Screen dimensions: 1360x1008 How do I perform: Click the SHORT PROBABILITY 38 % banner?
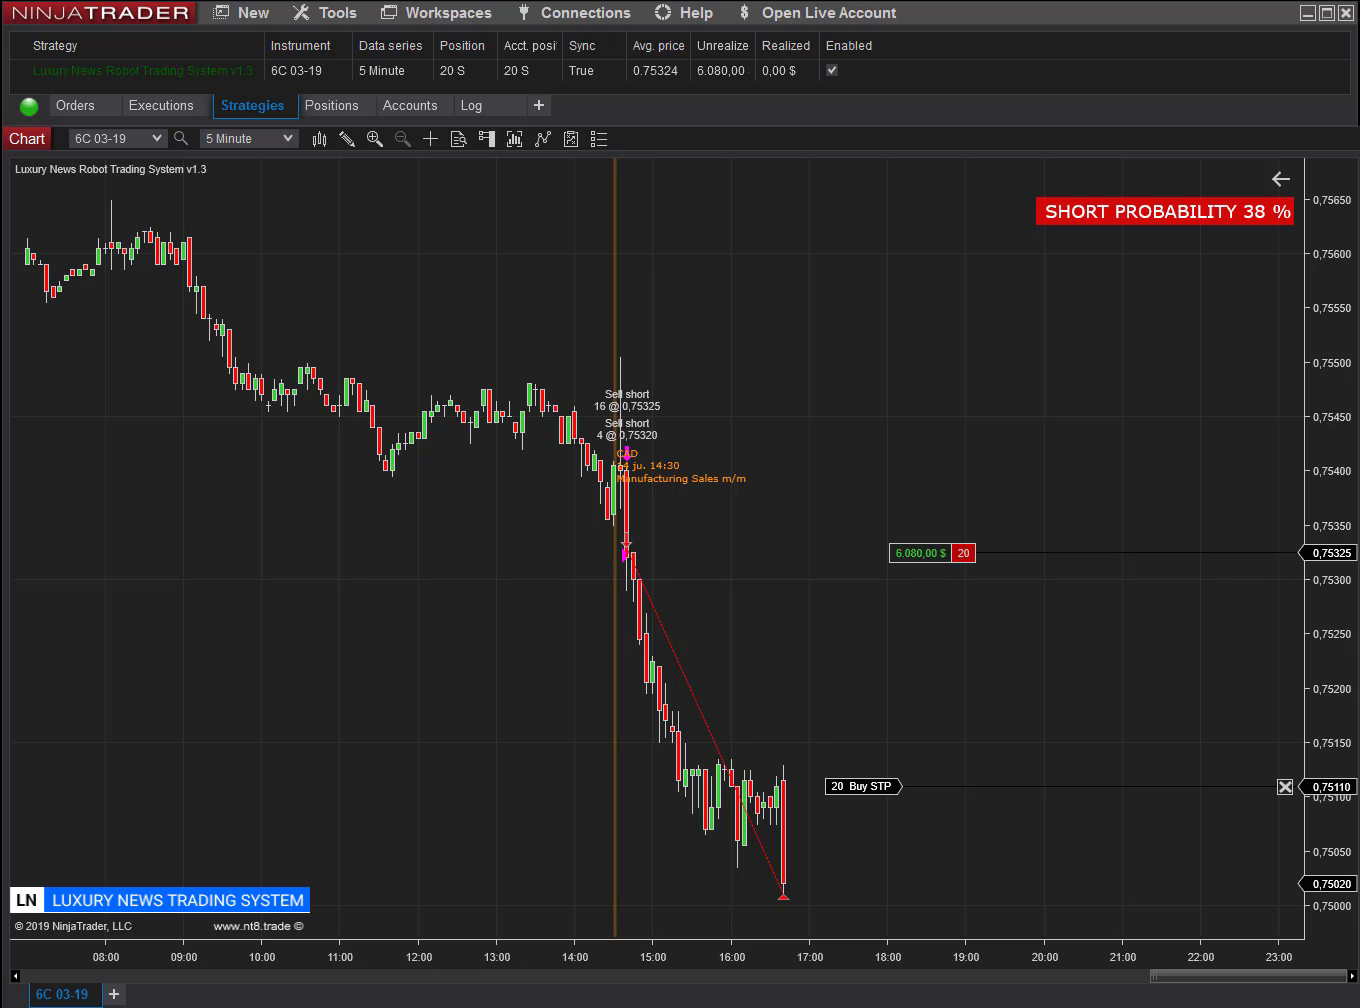[1165, 211]
